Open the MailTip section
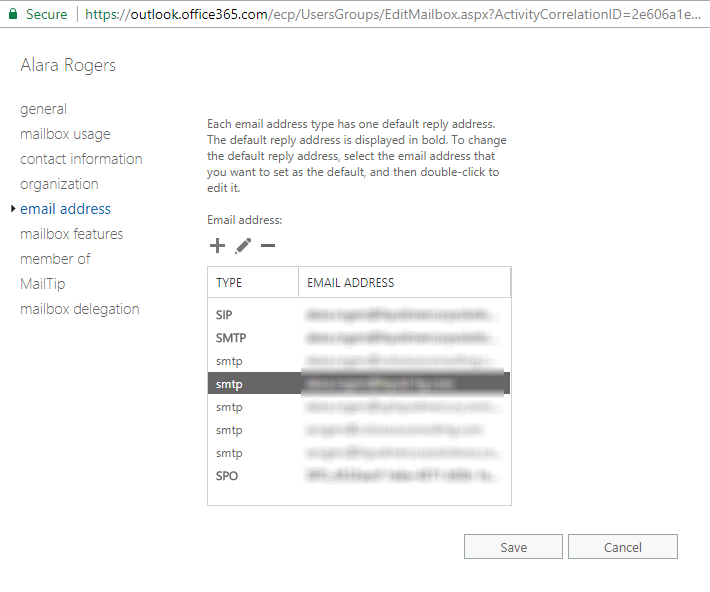Image resolution: width=710 pixels, height=592 pixels. coord(43,284)
